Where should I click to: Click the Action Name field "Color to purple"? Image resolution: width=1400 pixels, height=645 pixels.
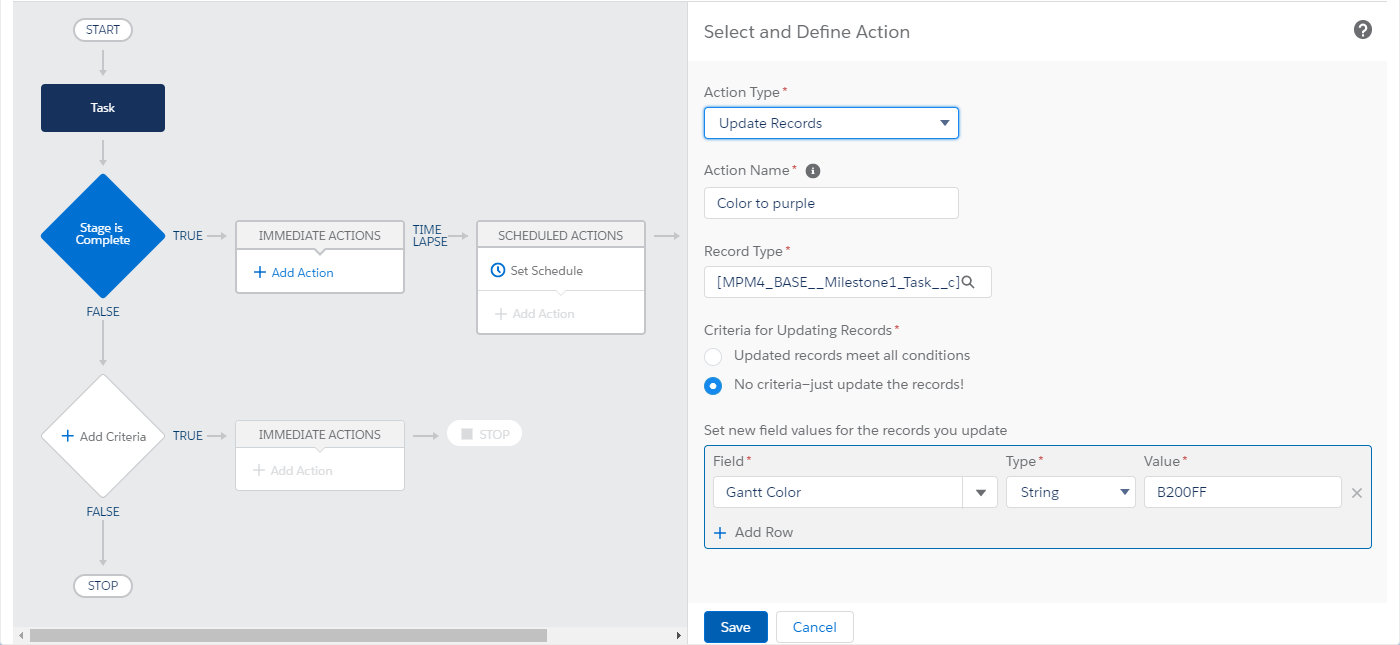pyautogui.click(x=831, y=203)
